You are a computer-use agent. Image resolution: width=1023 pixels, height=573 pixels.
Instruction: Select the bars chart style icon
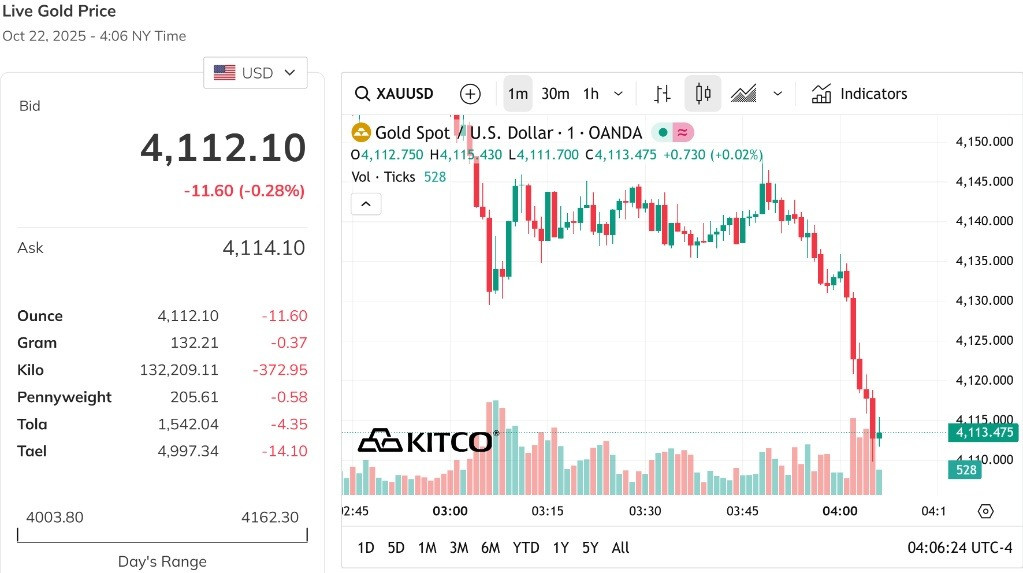click(662, 94)
